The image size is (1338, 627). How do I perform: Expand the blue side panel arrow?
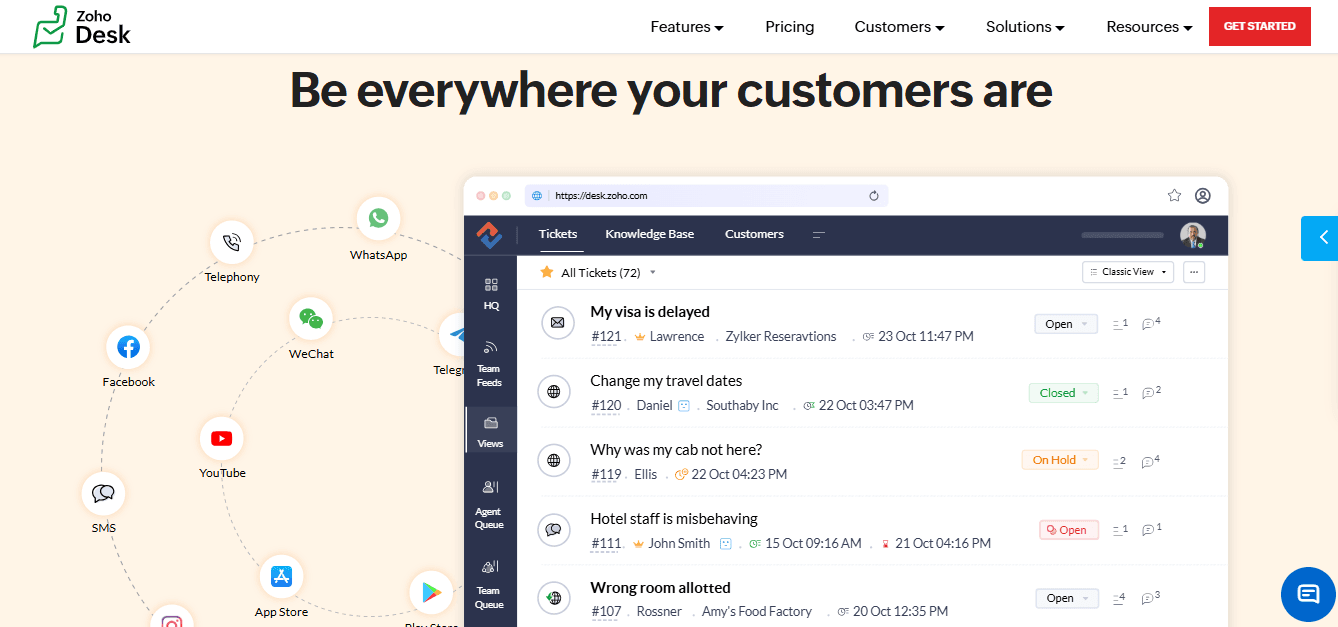click(1320, 238)
